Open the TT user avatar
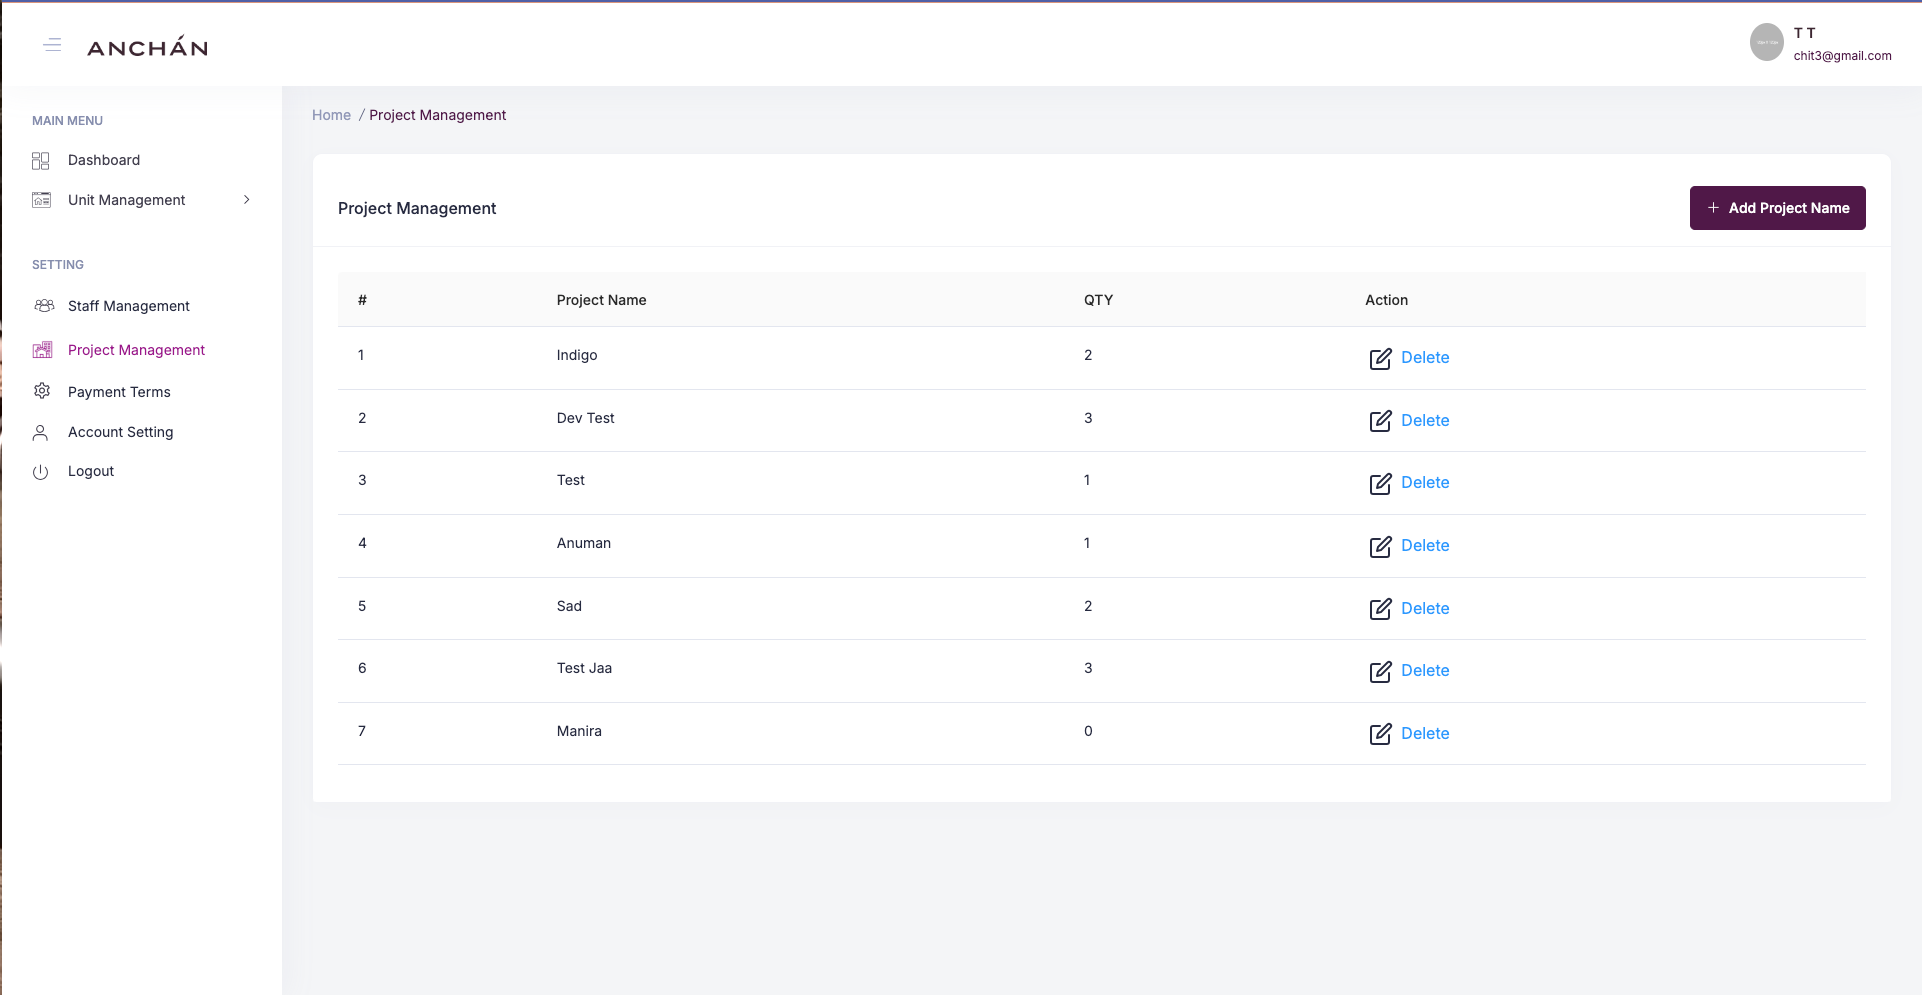 pyautogui.click(x=1766, y=42)
